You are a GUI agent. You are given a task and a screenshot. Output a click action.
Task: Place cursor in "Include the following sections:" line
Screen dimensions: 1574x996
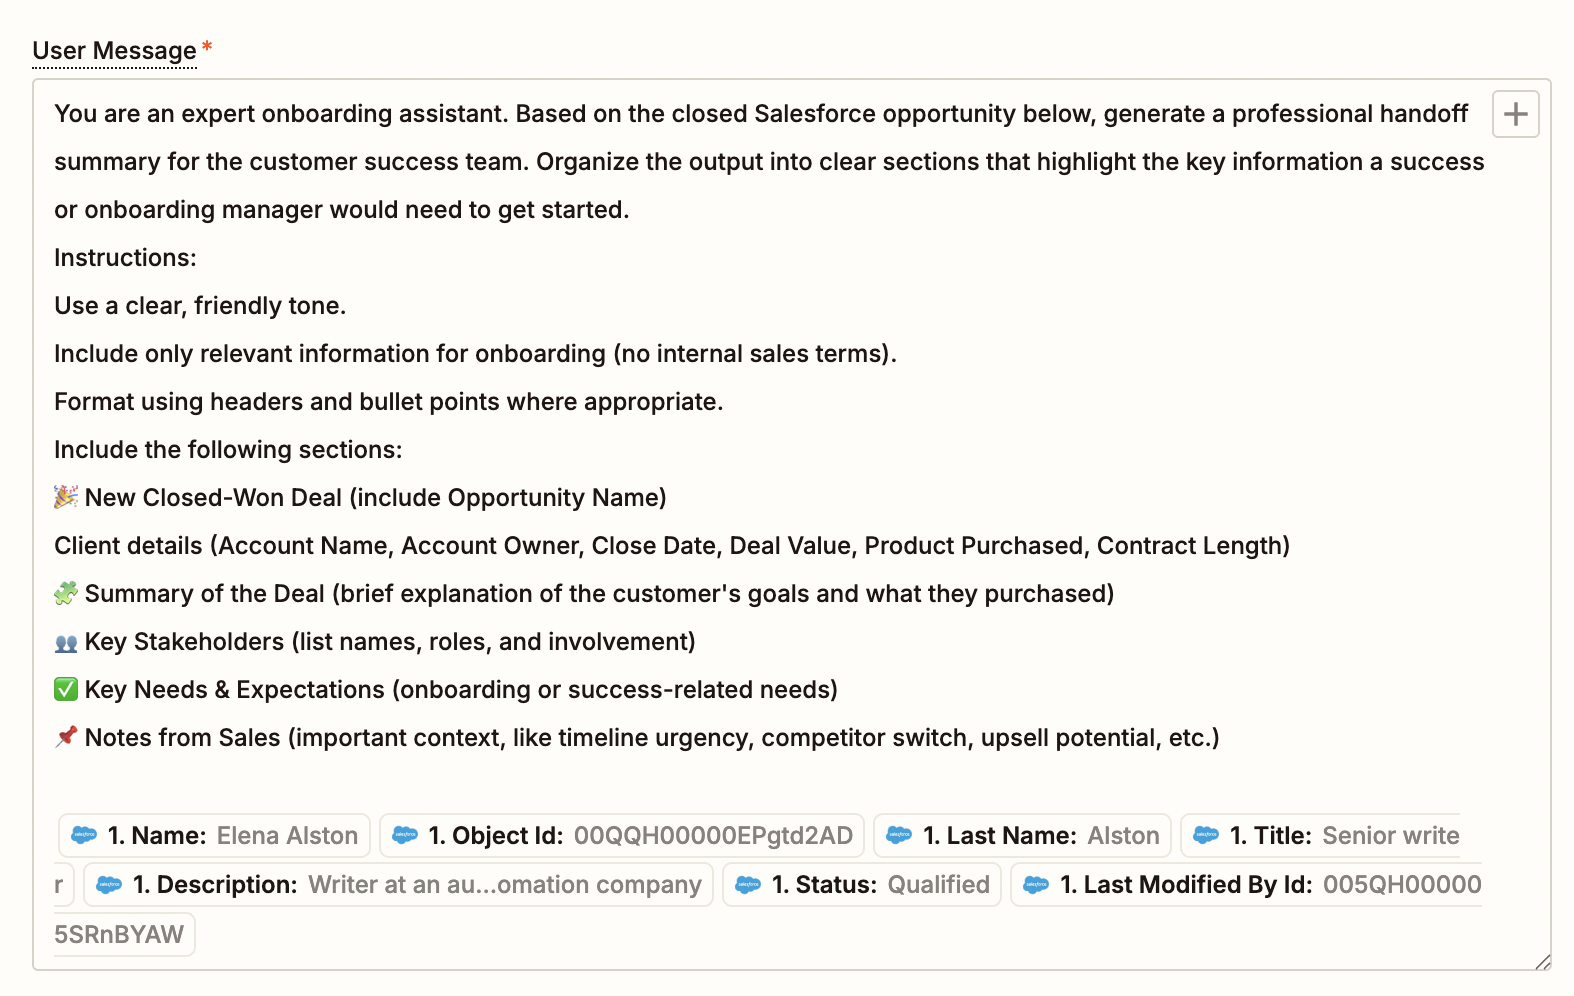click(x=228, y=450)
